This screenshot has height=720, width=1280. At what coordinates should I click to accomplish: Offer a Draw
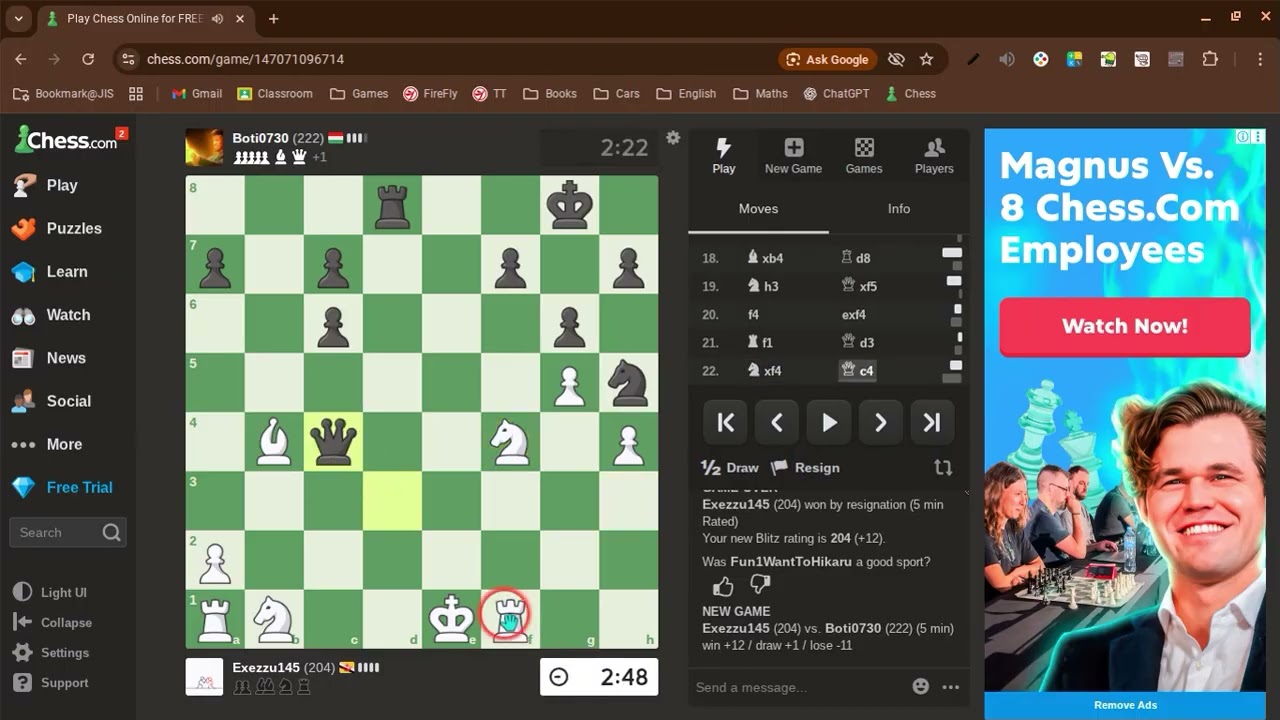730,467
